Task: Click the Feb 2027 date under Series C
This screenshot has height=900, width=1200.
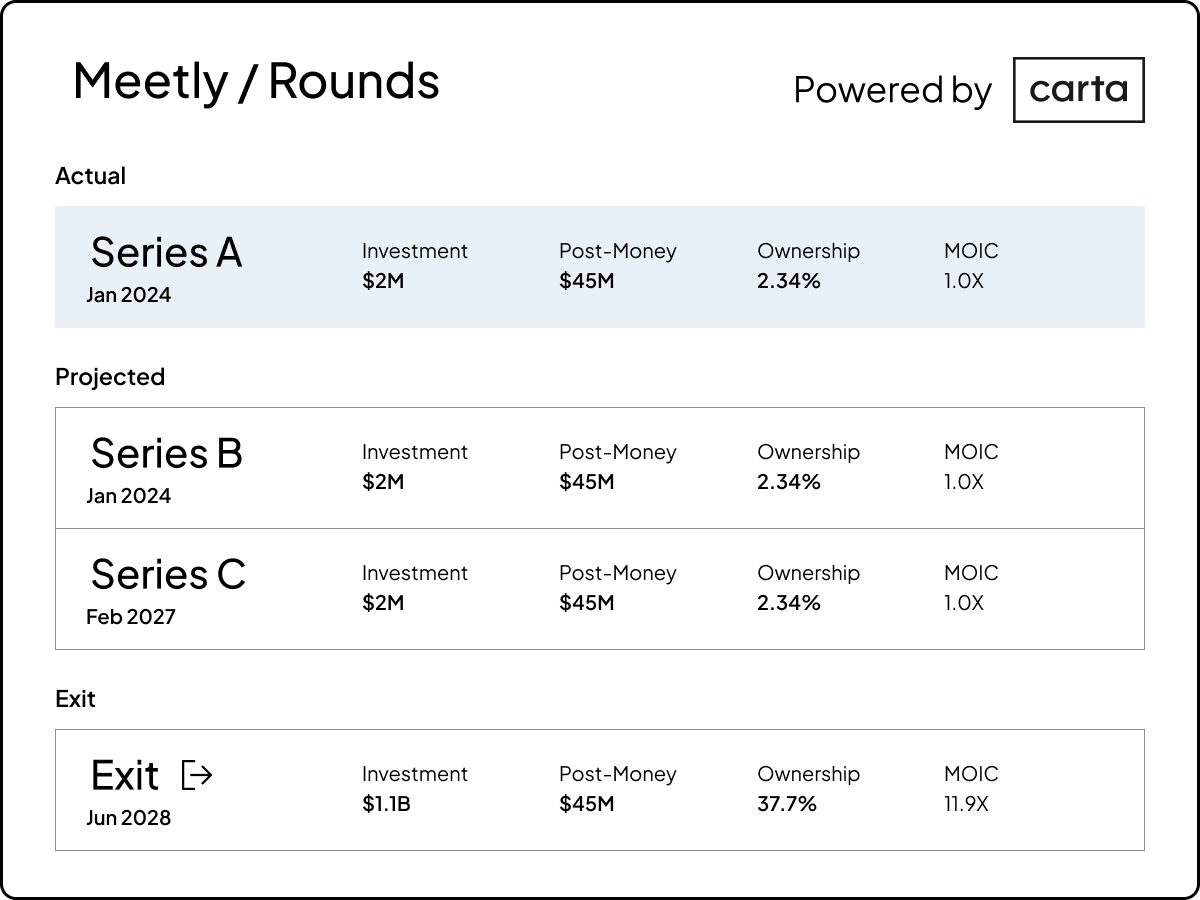Action: click(131, 617)
